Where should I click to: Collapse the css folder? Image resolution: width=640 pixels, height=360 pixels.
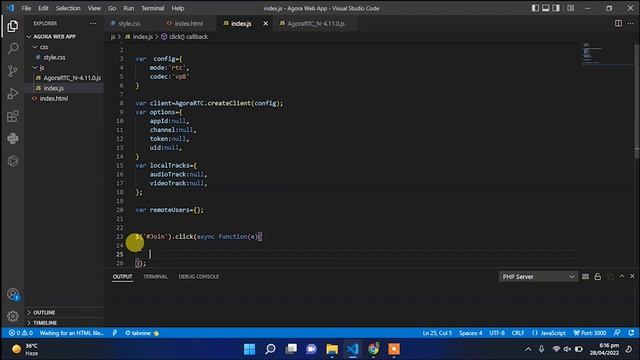click(x=64, y=47)
